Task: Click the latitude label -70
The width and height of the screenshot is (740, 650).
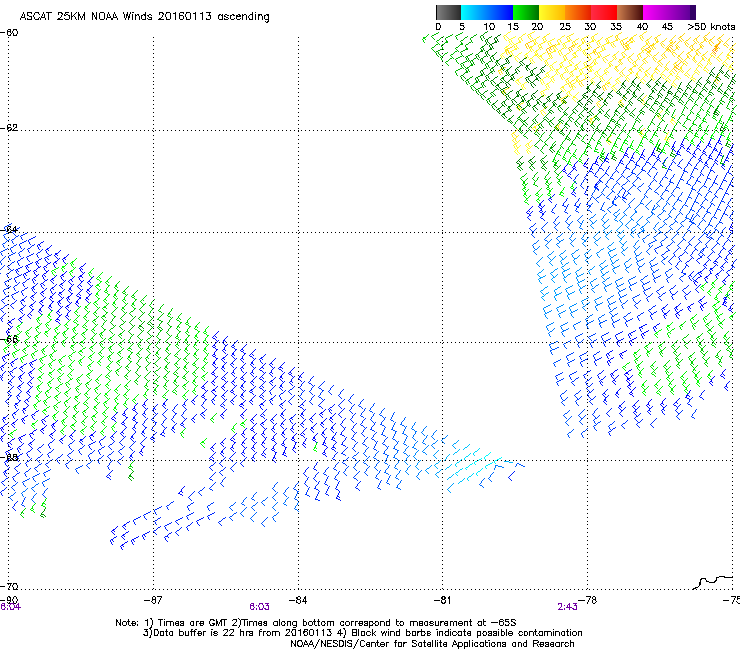Action: click(x=9, y=586)
